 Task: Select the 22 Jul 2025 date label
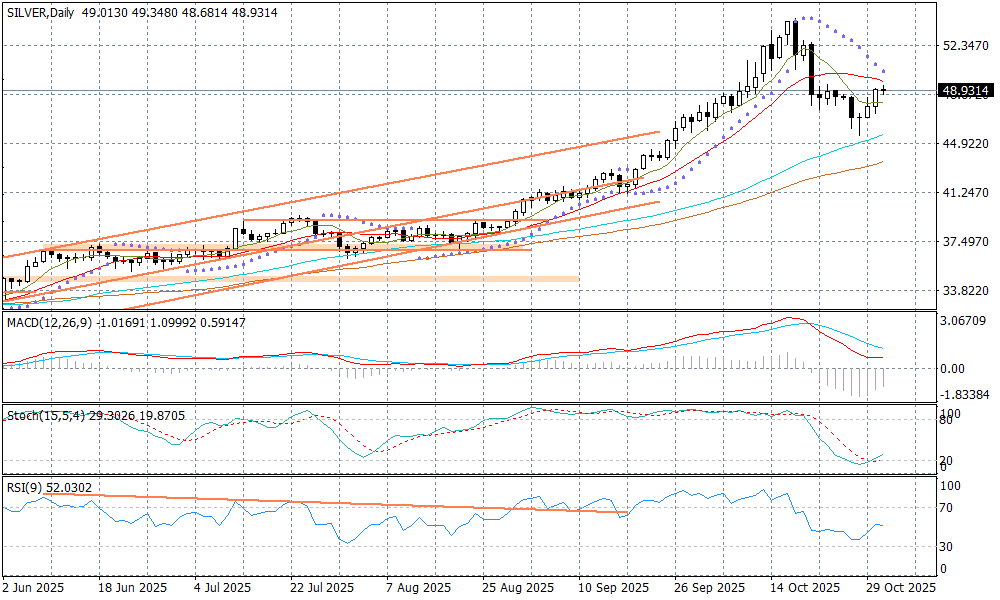coord(320,587)
